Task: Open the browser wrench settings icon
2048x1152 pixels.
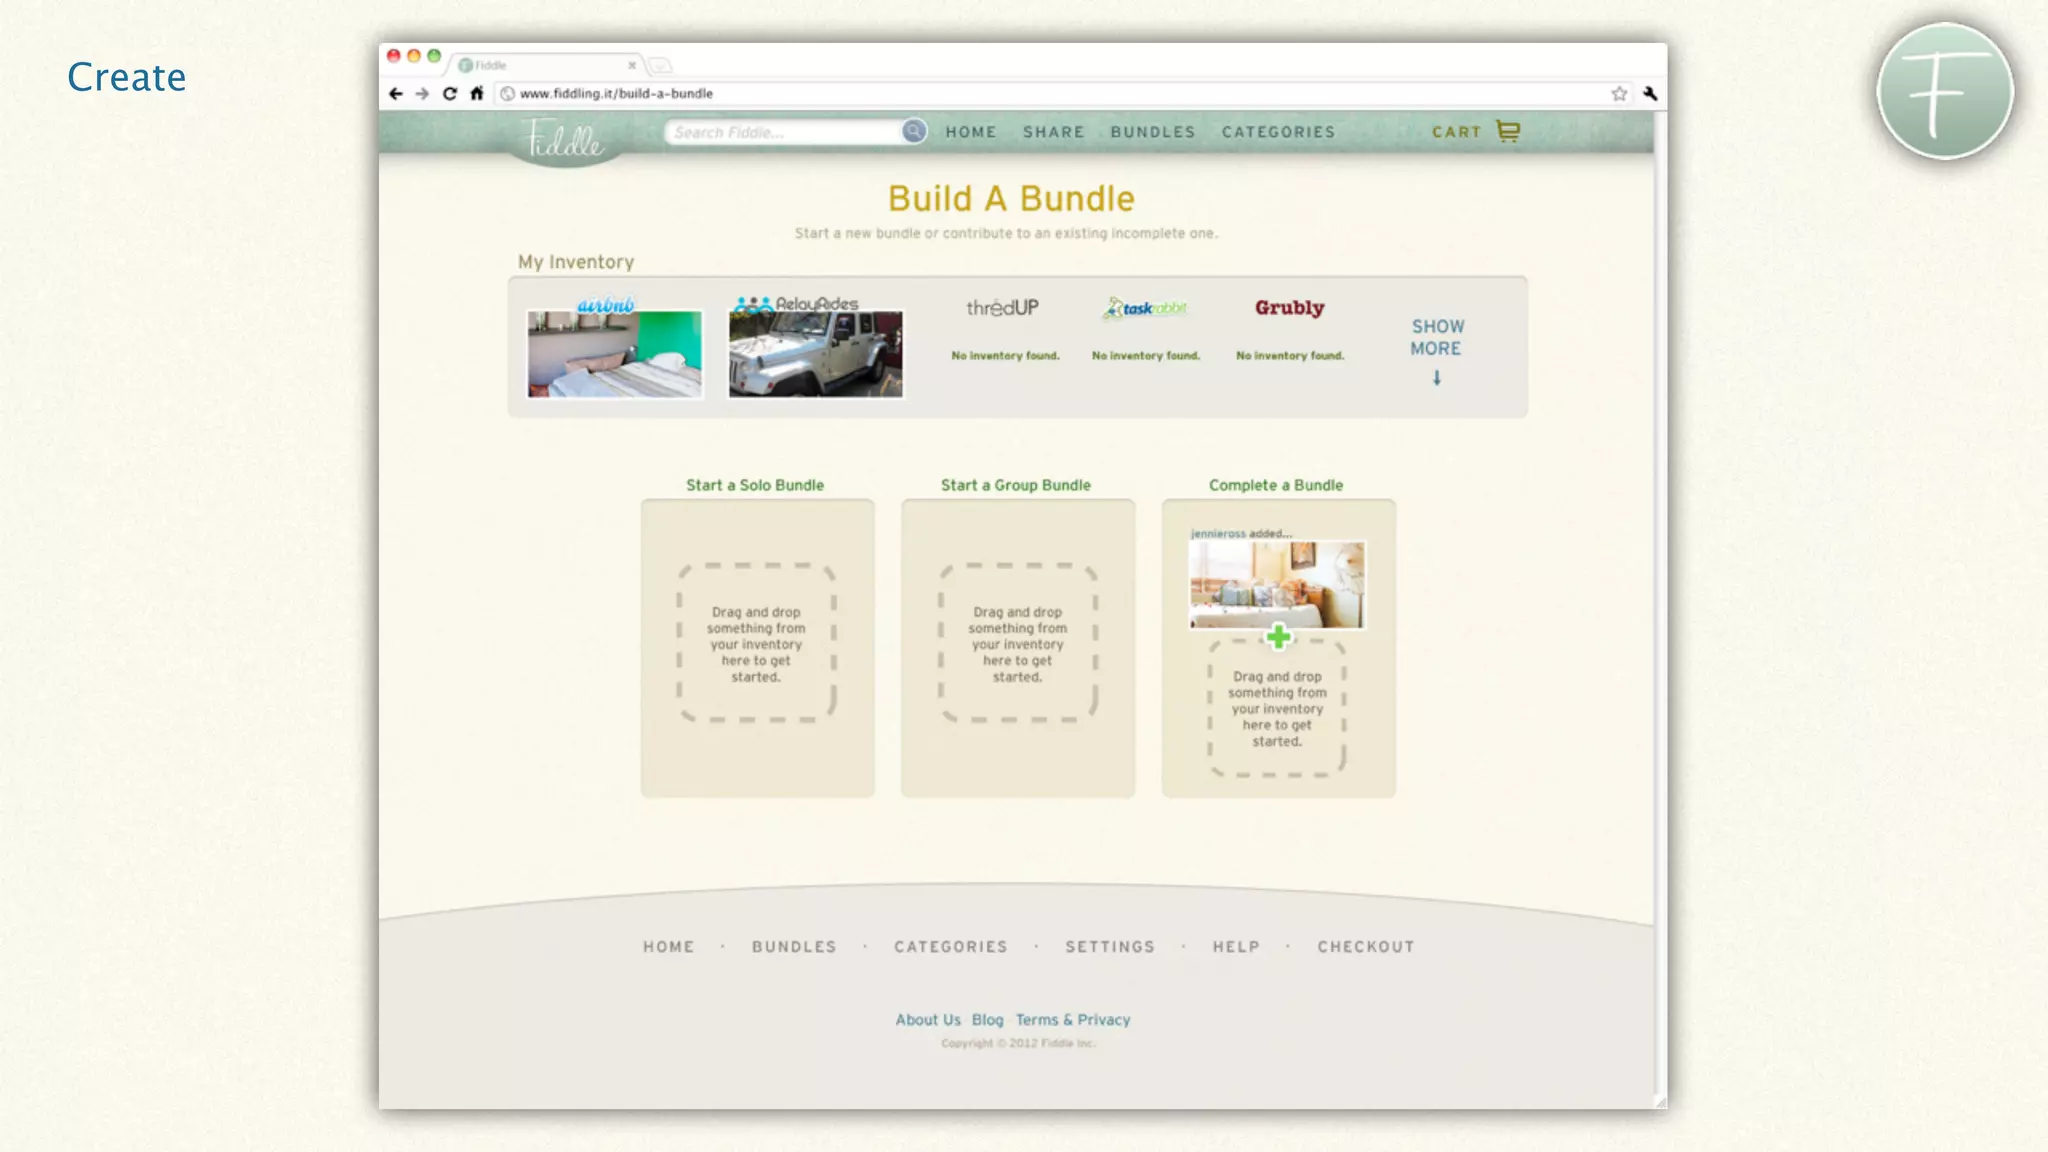Action: 1650,94
